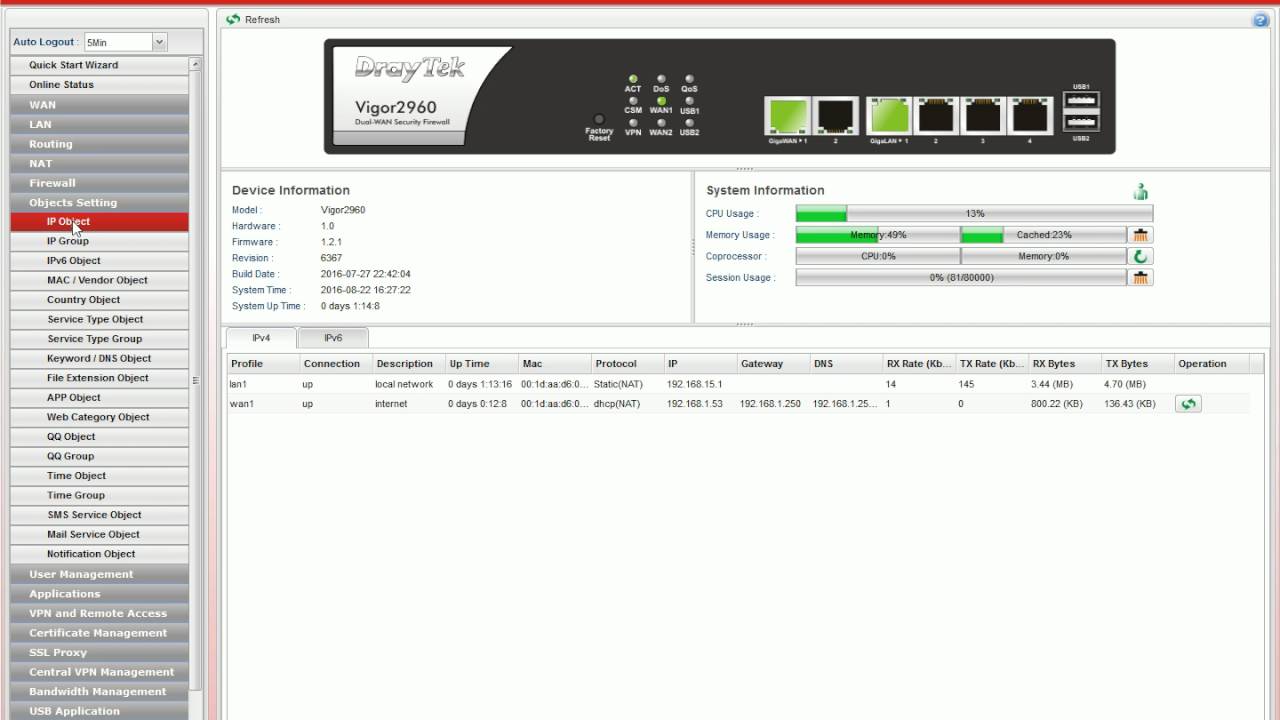The height and width of the screenshot is (720, 1280).
Task: Open SMS Service Object entry
Action: pos(99,515)
